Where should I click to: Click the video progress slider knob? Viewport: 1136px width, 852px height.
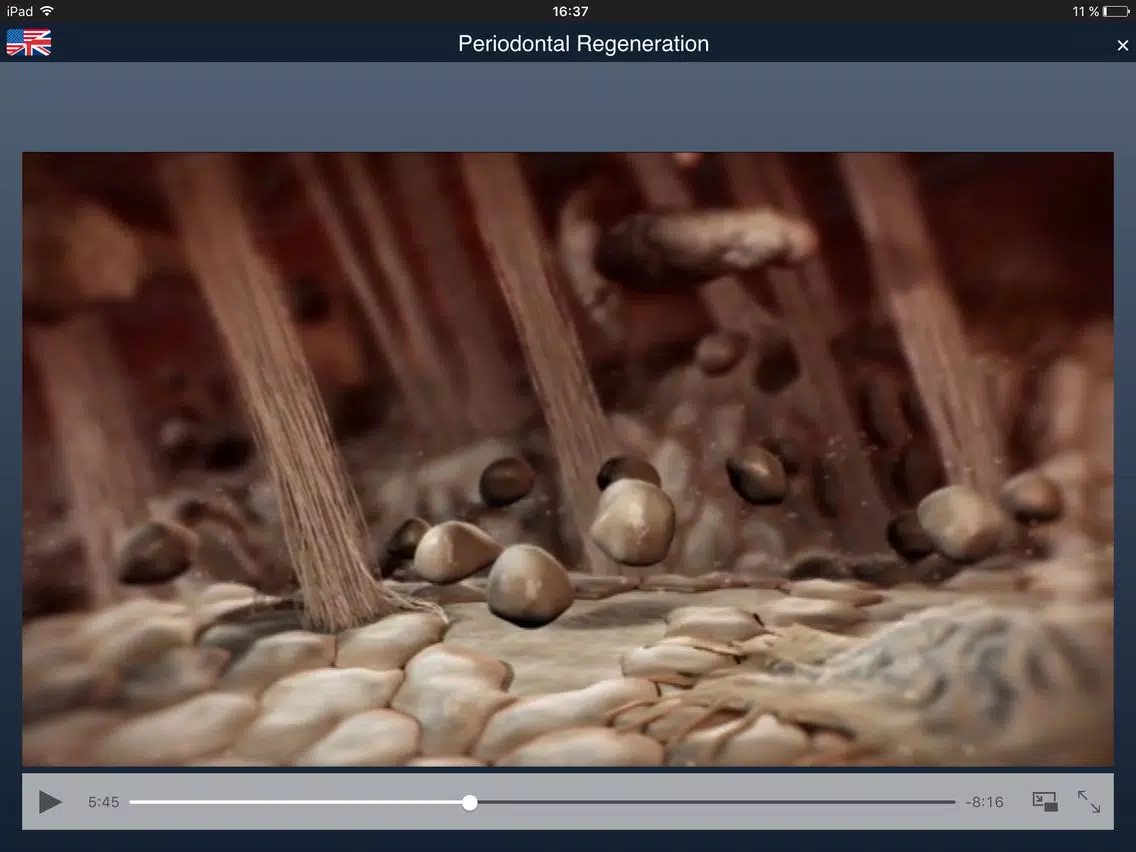469,802
